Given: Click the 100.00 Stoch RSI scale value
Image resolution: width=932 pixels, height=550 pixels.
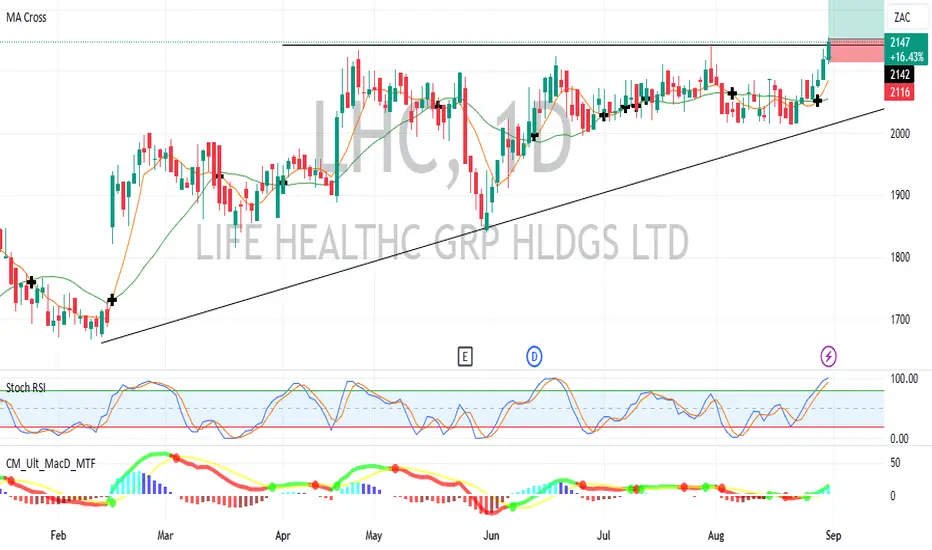Looking at the screenshot, I should (904, 379).
